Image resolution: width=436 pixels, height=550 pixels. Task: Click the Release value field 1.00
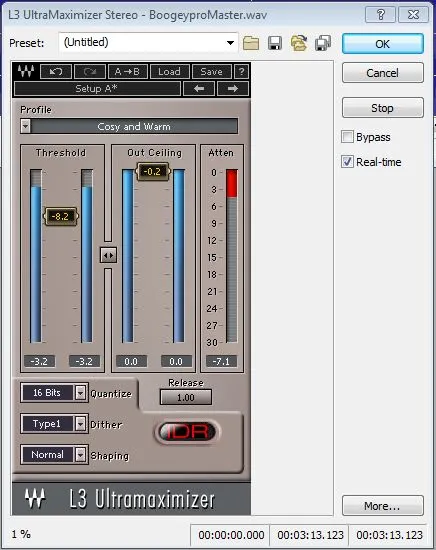pos(186,397)
